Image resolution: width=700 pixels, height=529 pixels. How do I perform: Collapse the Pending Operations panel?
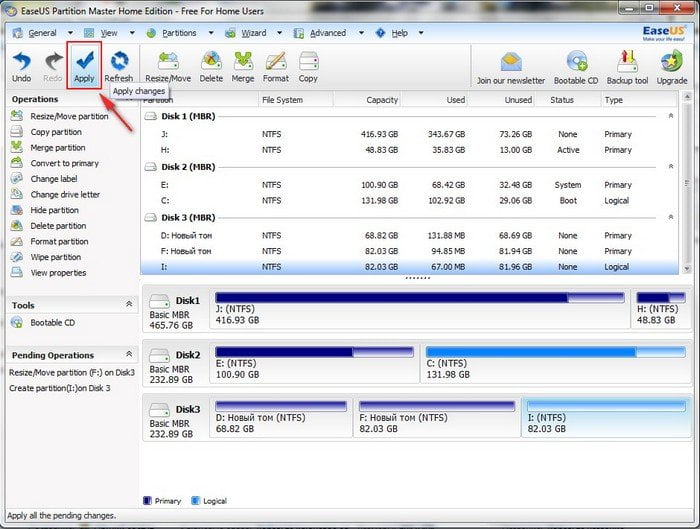point(129,354)
